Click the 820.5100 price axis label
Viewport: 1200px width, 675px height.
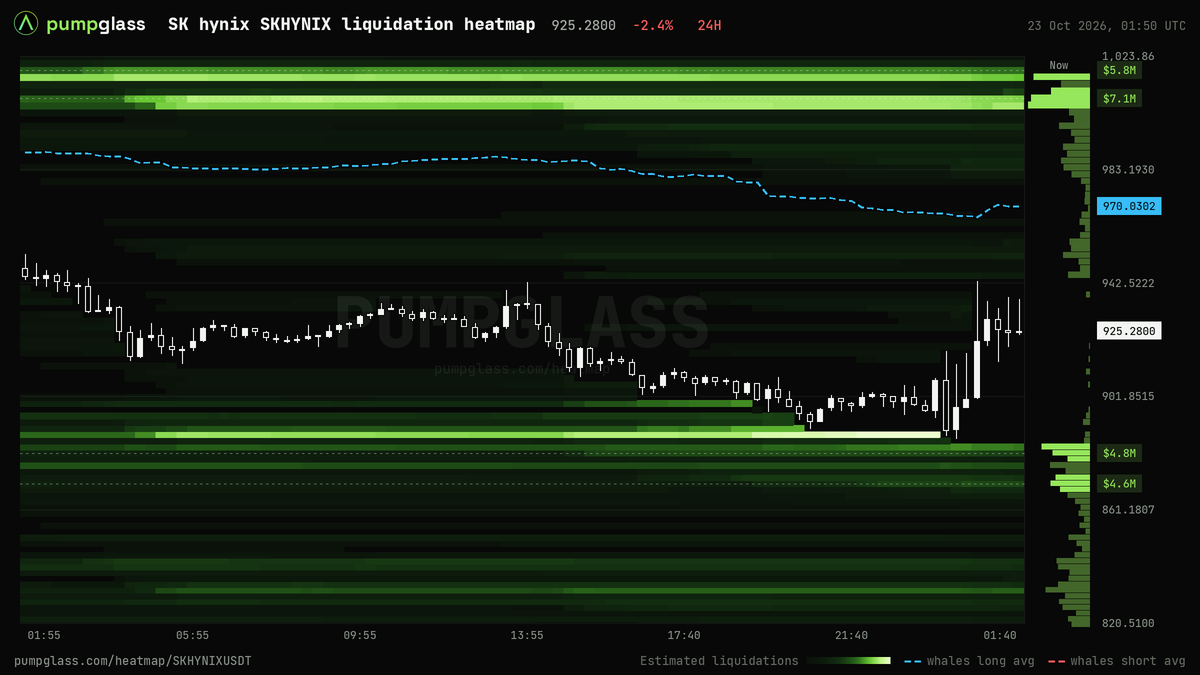tap(1128, 623)
